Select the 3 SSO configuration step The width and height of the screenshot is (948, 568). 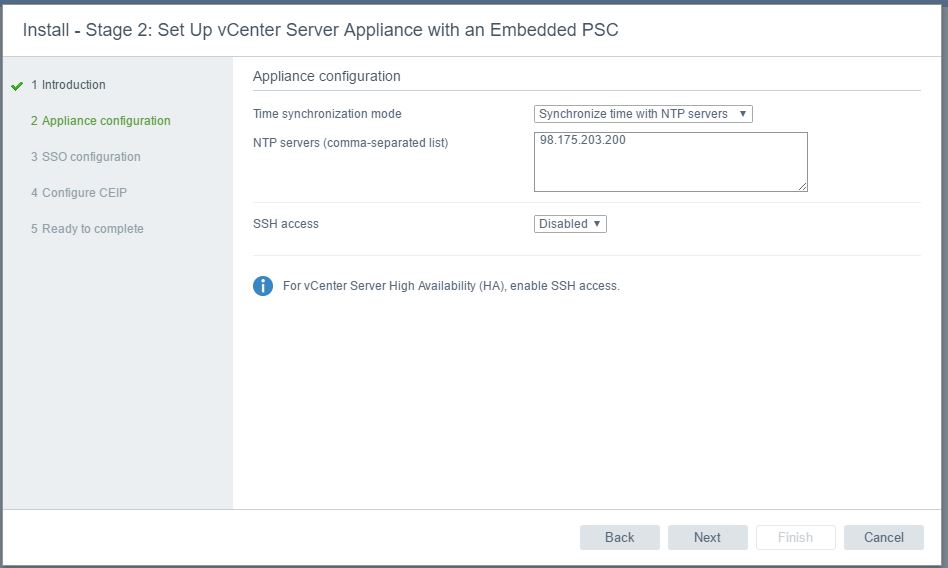85,157
